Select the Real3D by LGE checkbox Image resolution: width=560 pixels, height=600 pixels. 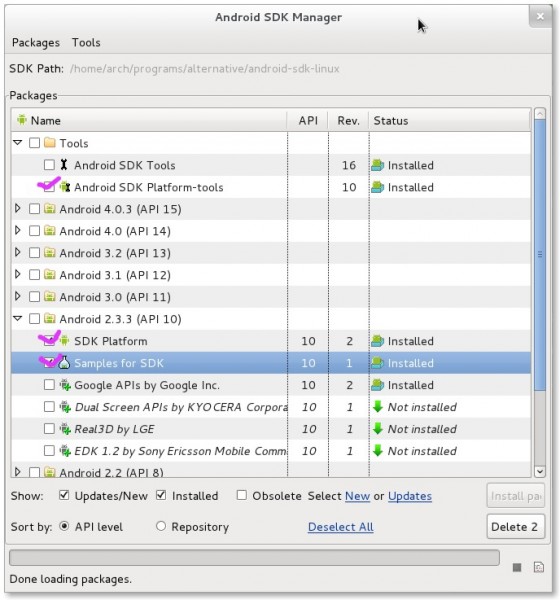click(49, 429)
